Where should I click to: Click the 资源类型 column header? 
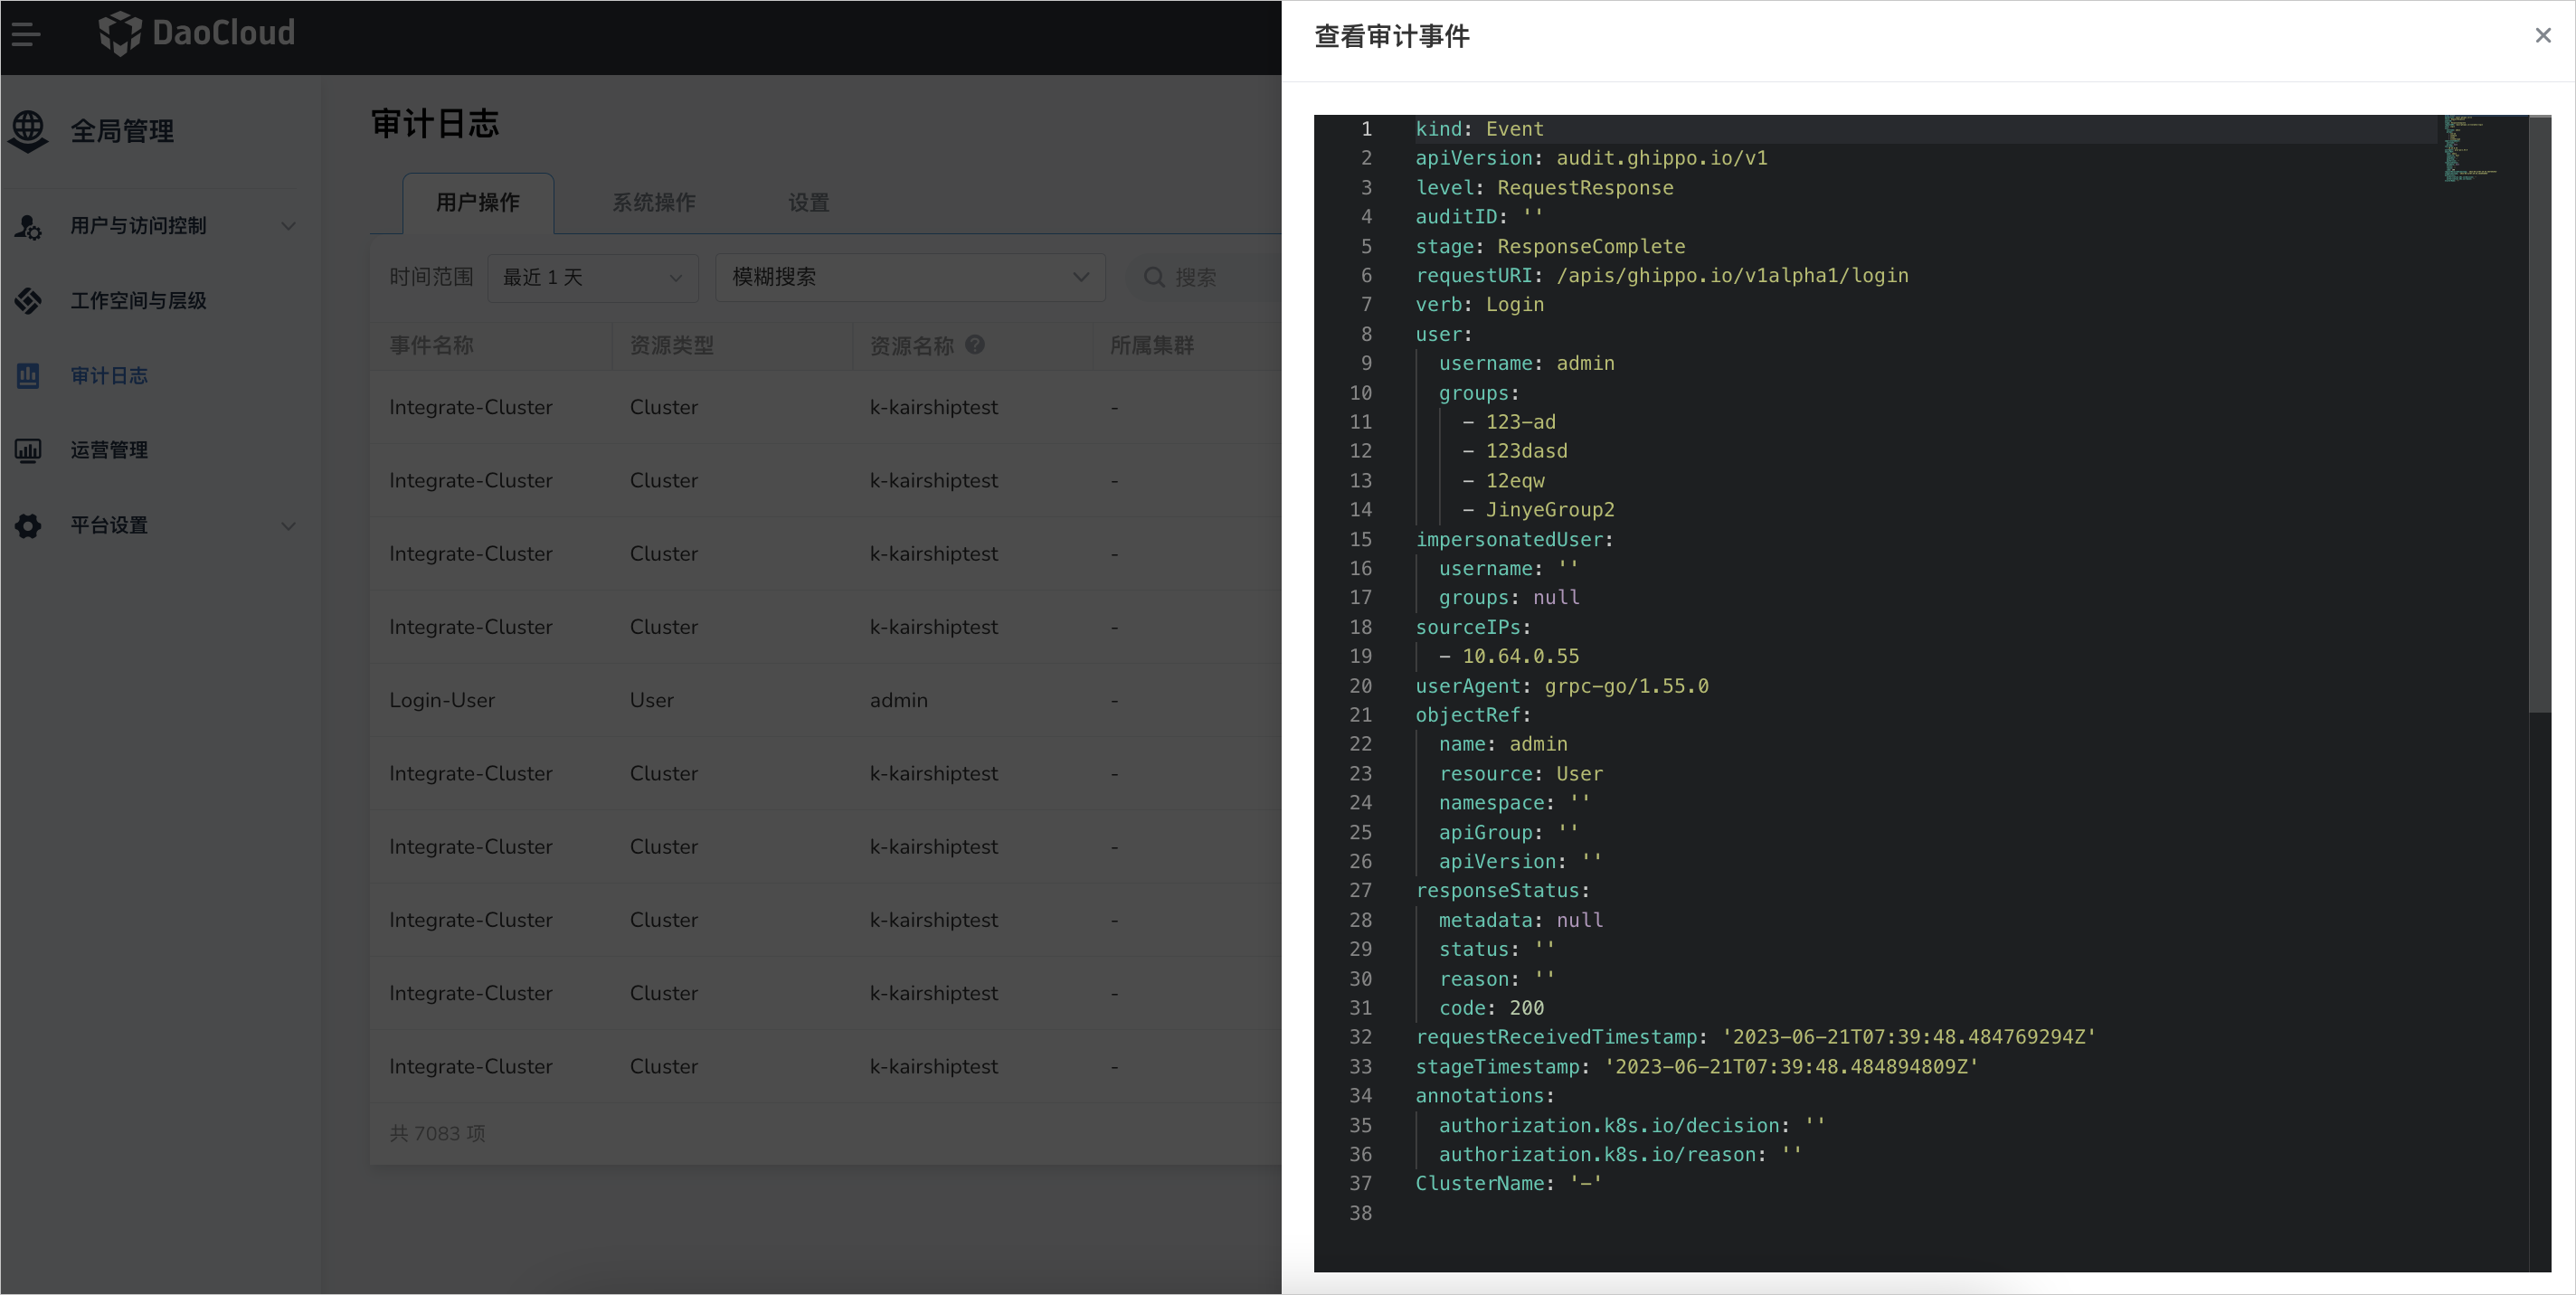pos(671,345)
